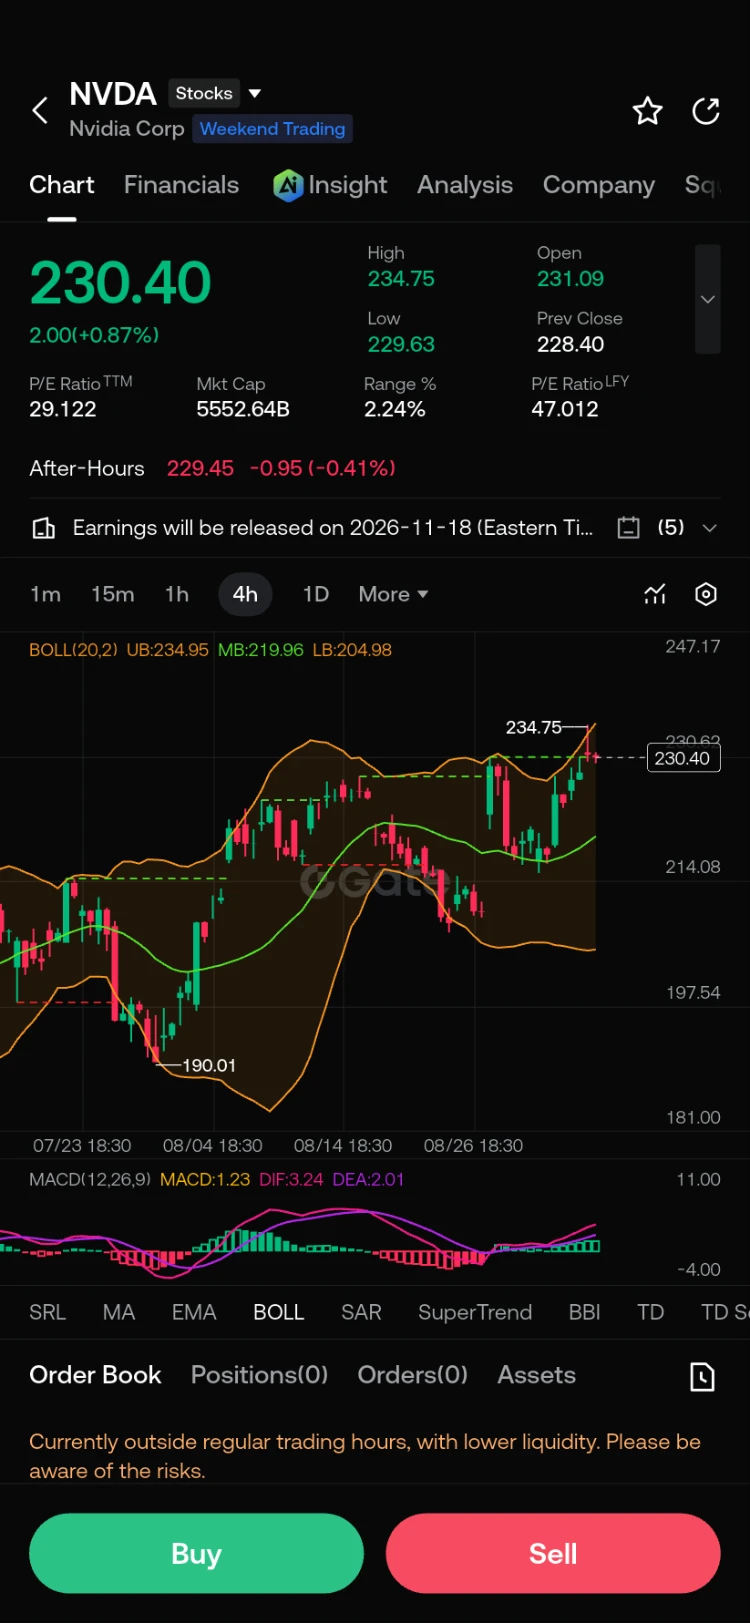This screenshot has height=1624, width=750.
Task: Tap the 234.75 high marker on chart
Action: (533, 727)
